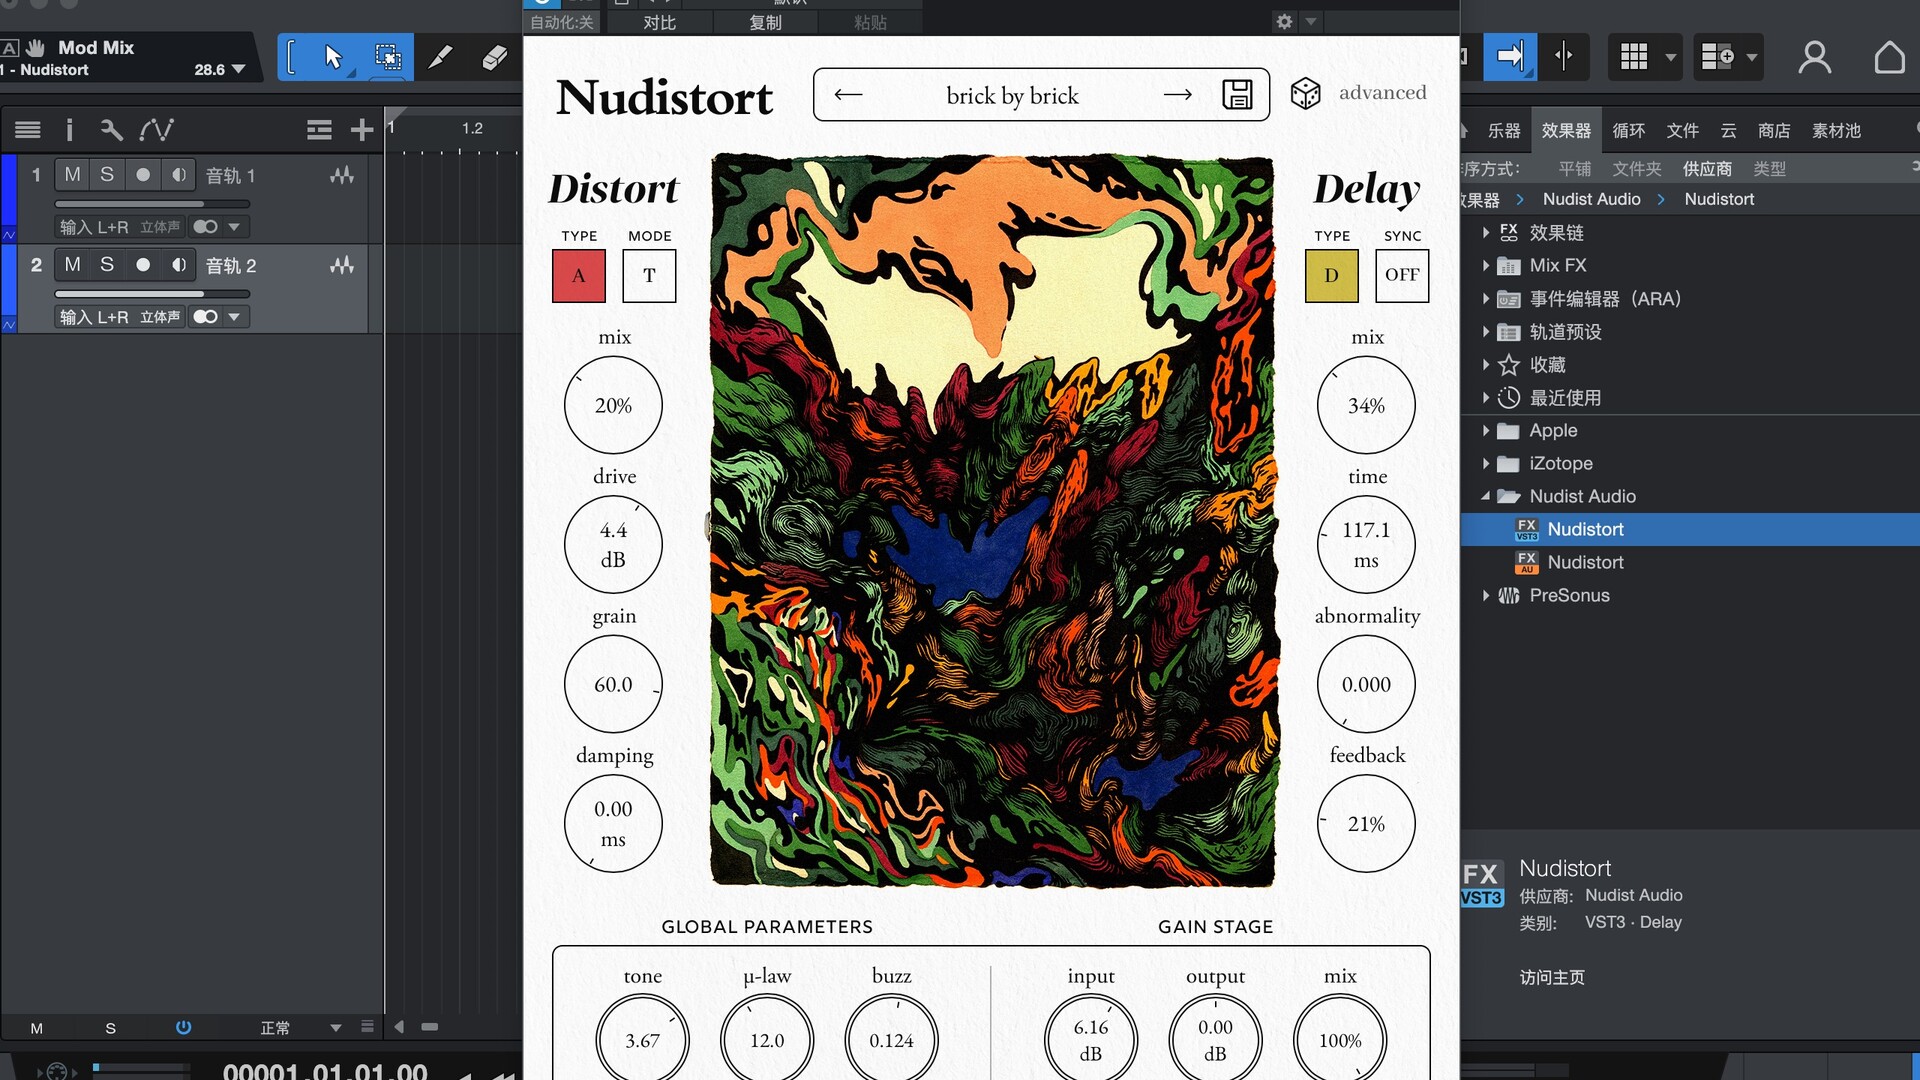Switch to the 效果器 browser tab
The height and width of the screenshot is (1080, 1920).
1566,130
